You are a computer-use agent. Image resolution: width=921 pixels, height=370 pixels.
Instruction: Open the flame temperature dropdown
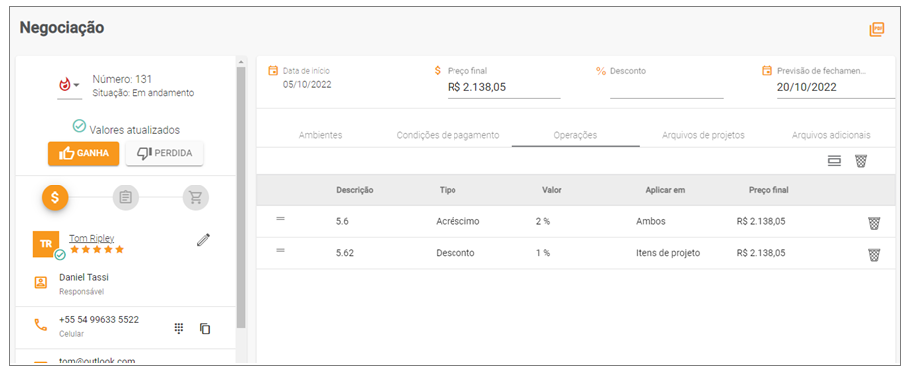point(69,86)
